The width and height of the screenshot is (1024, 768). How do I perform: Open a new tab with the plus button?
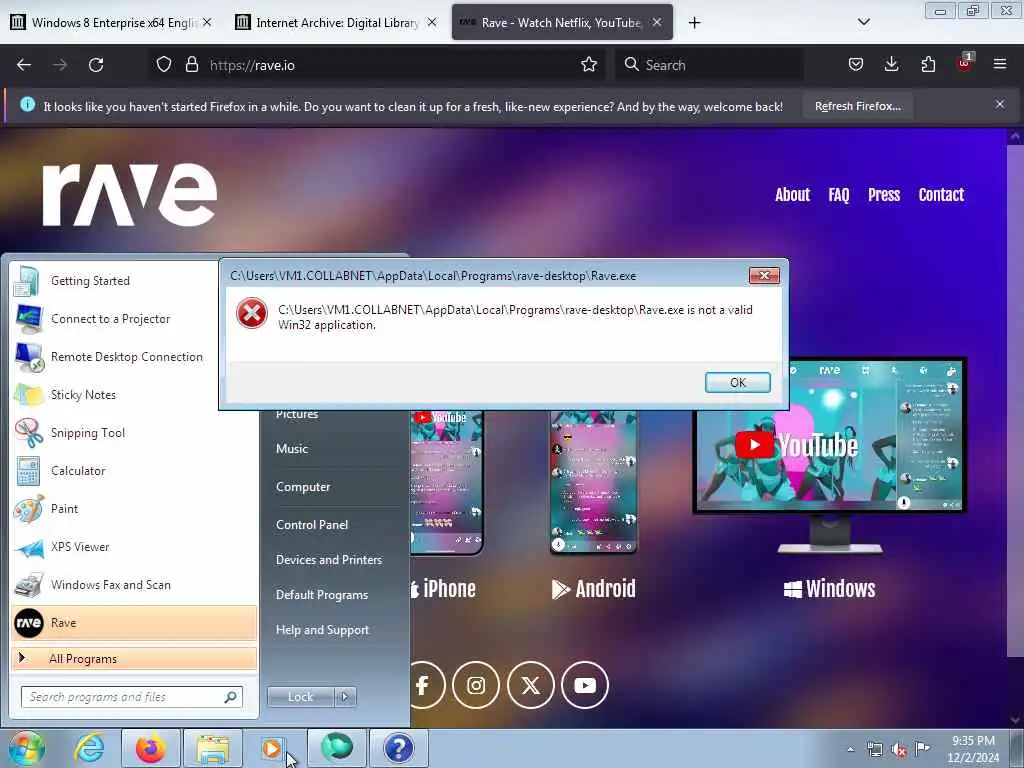pyautogui.click(x=694, y=23)
